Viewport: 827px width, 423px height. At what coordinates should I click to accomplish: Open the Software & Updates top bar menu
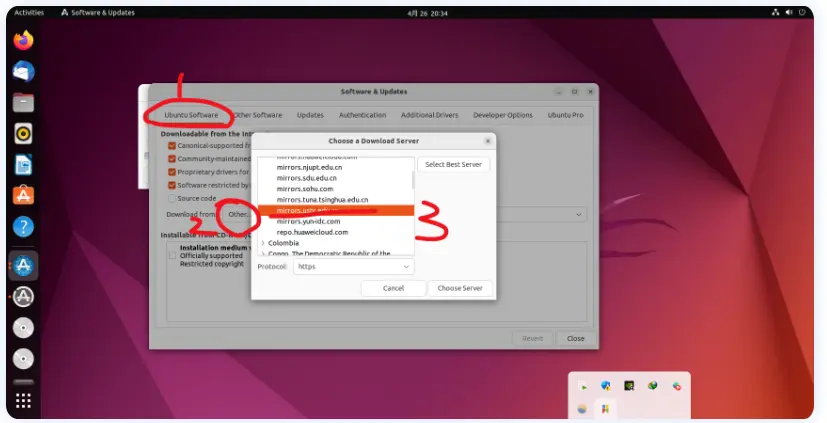pos(98,13)
